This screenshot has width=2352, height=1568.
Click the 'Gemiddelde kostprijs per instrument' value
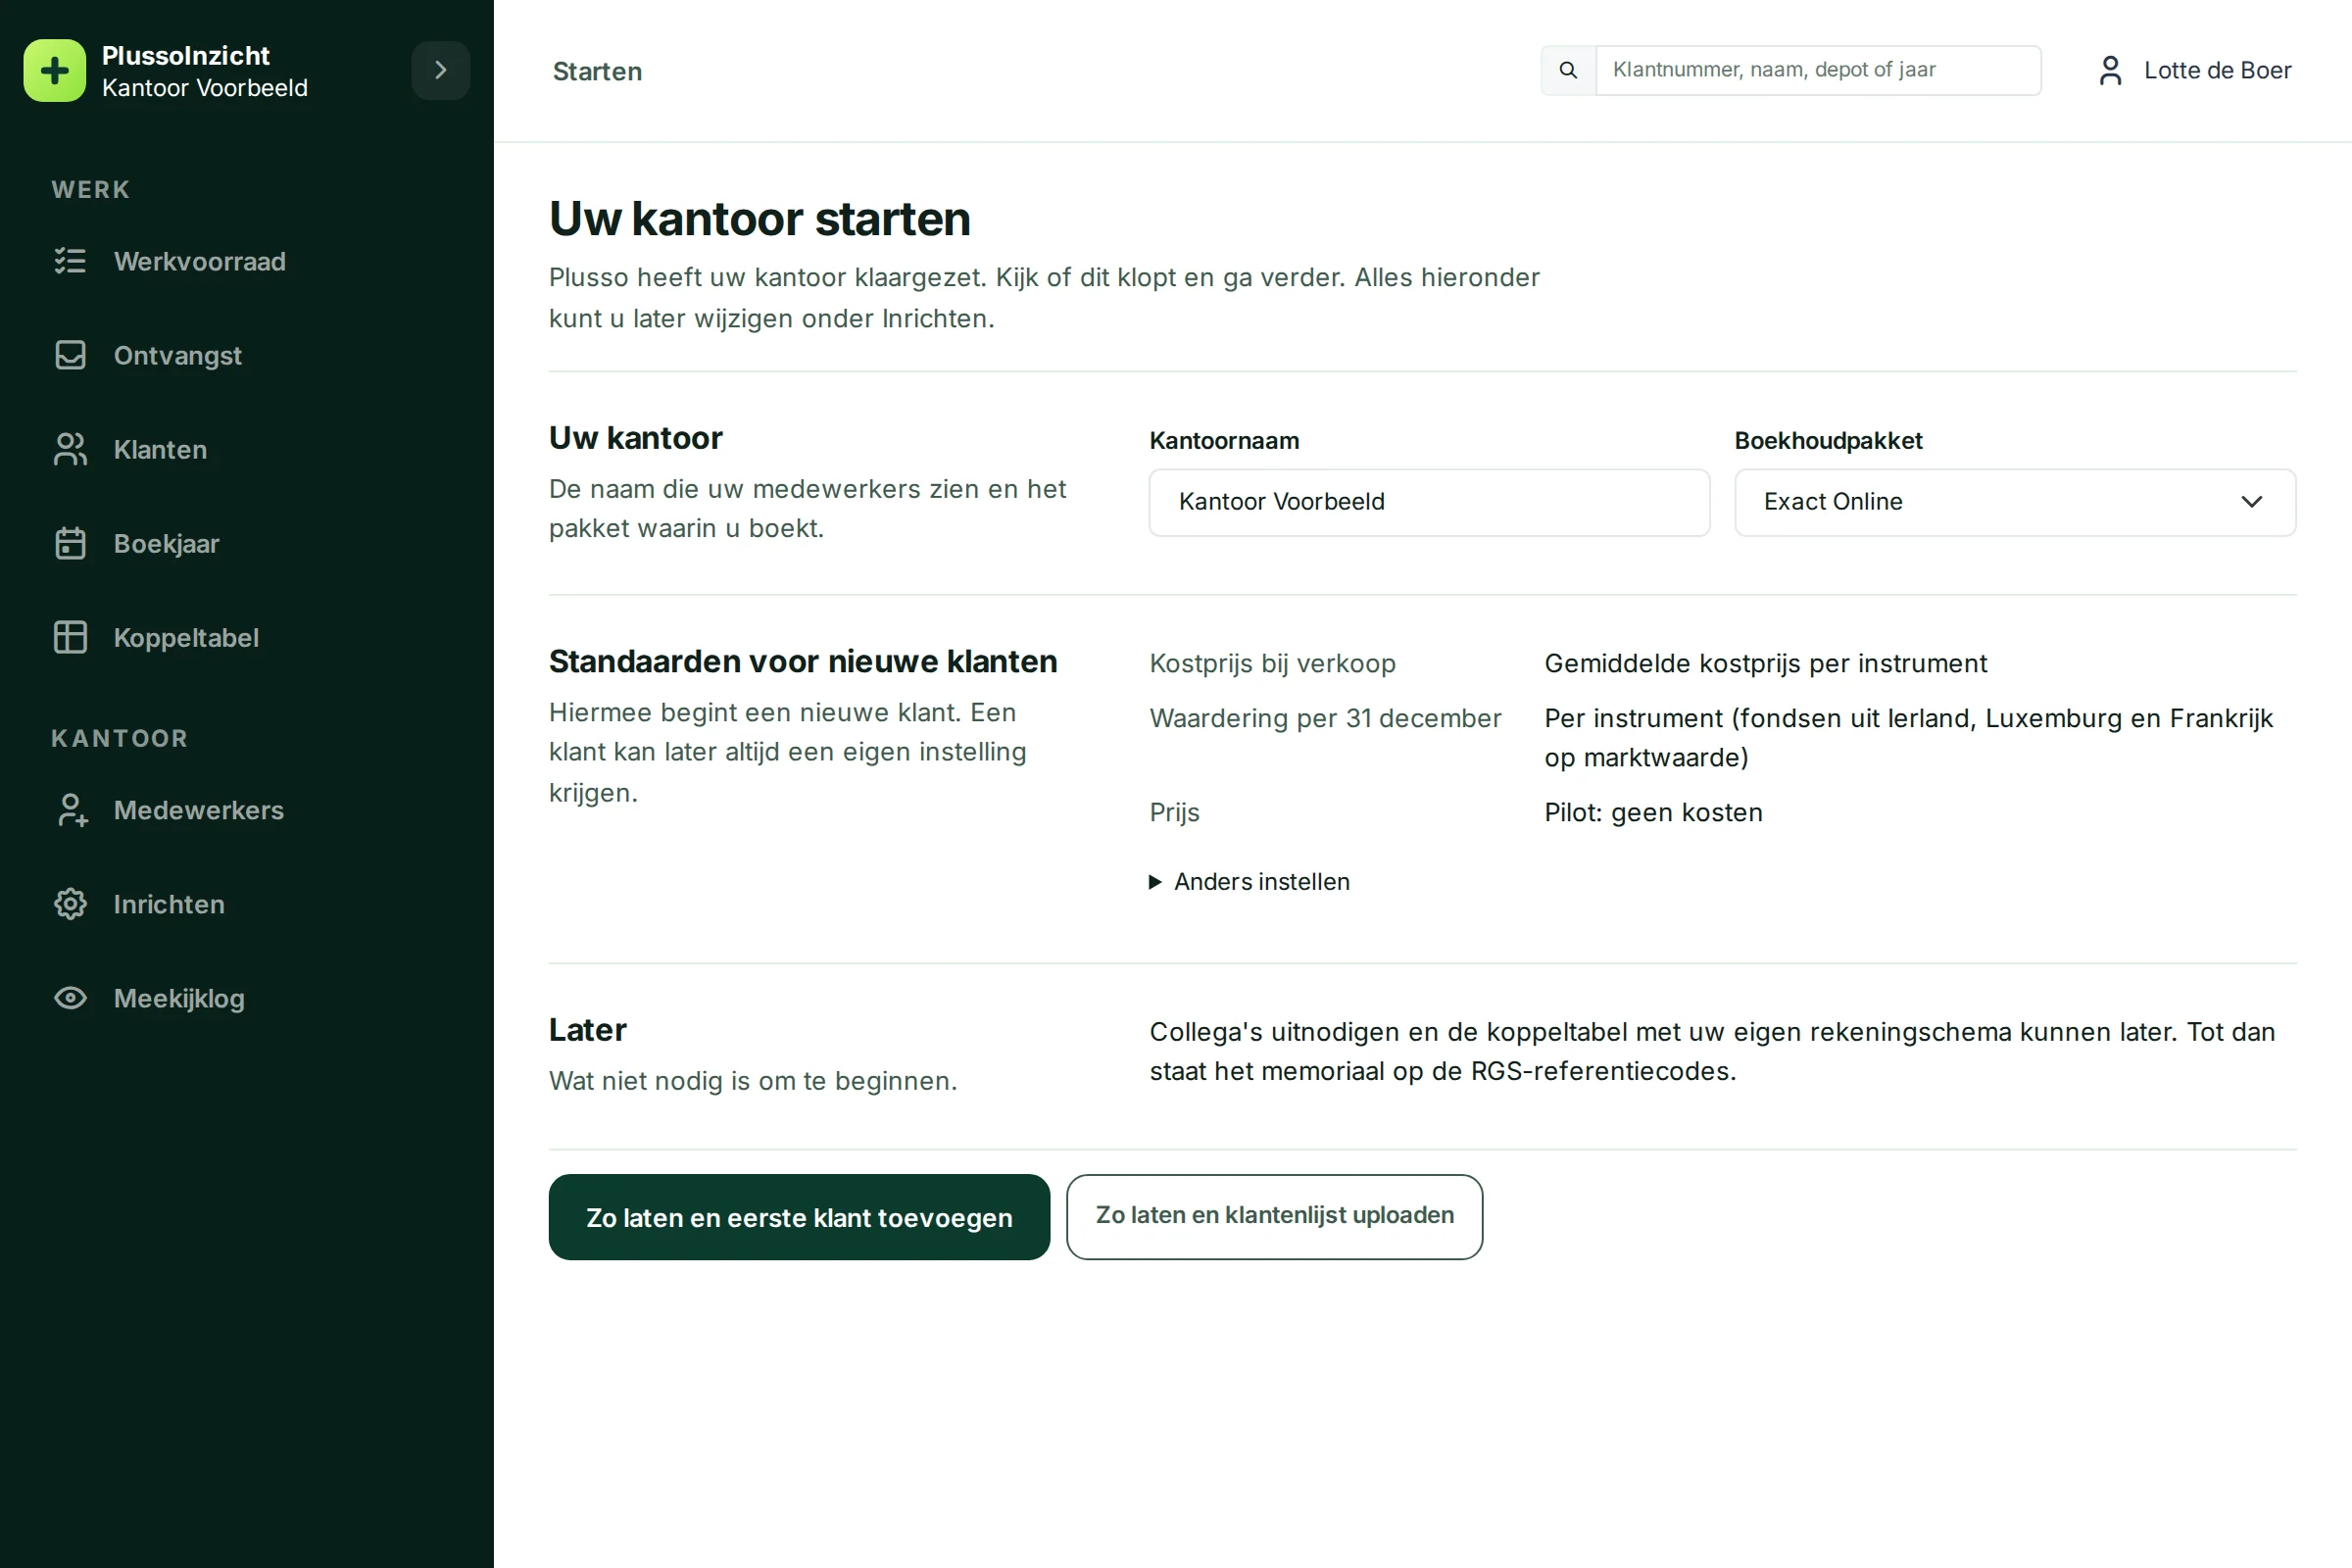1765,663
